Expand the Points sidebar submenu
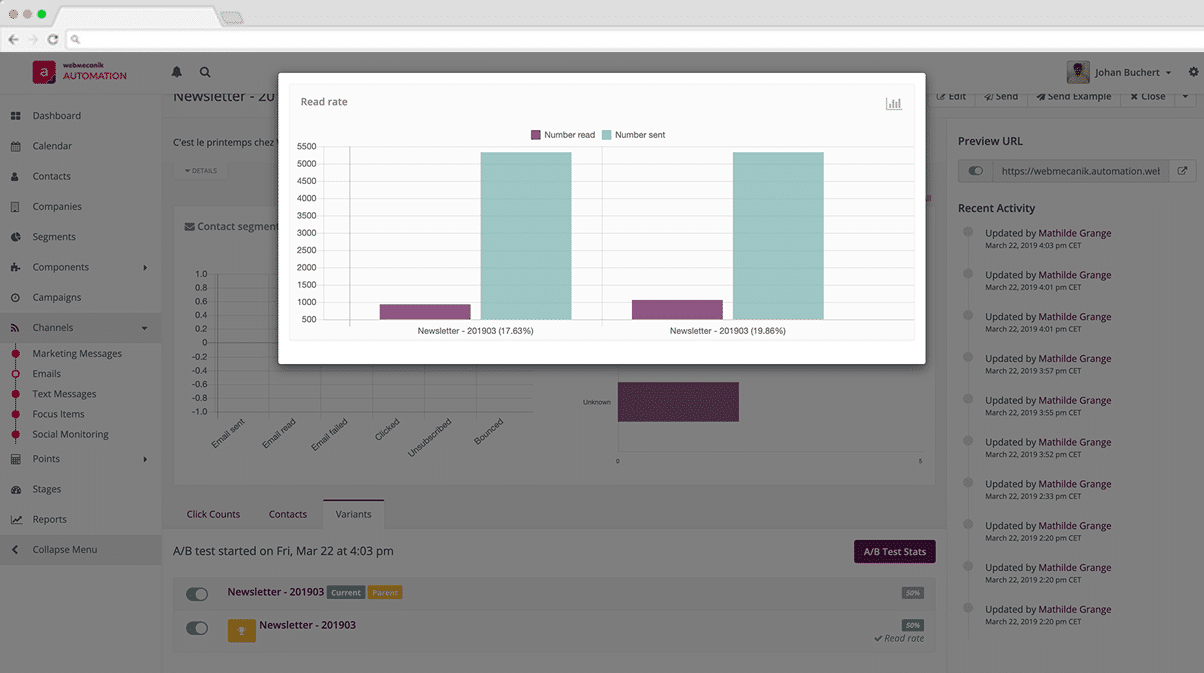 [145, 460]
